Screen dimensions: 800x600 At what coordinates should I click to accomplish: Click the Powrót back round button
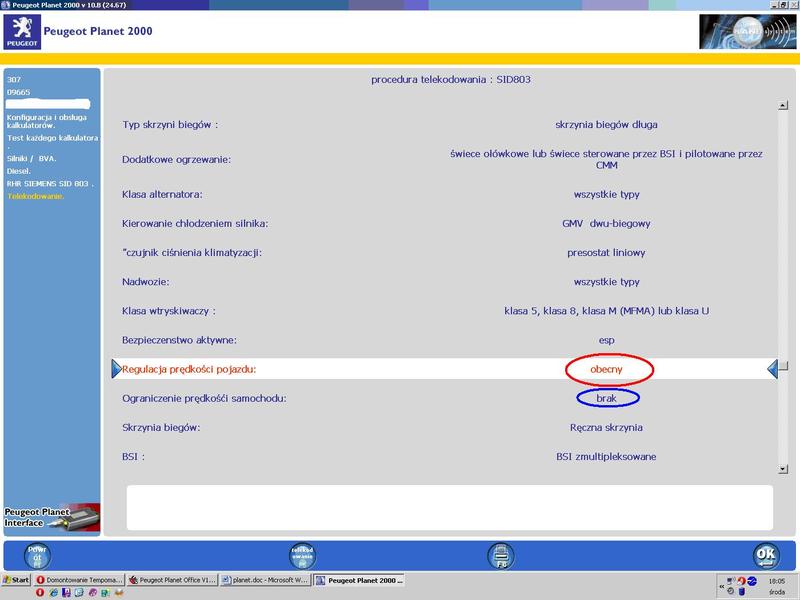(37, 555)
